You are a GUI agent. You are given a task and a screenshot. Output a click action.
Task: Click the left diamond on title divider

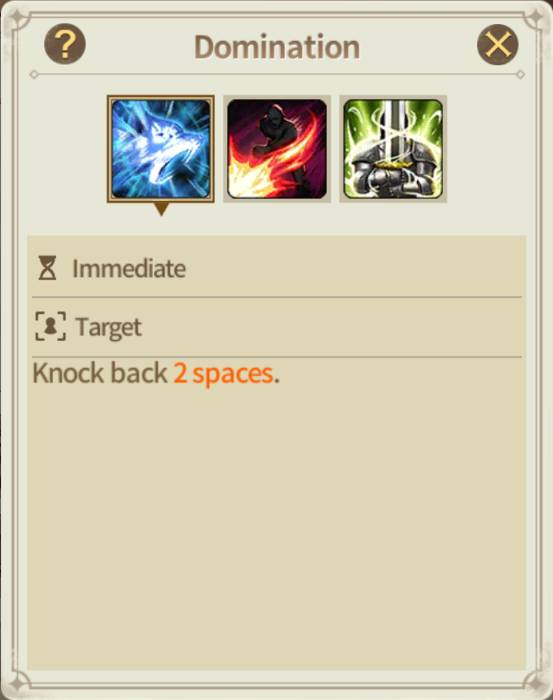coord(34,75)
